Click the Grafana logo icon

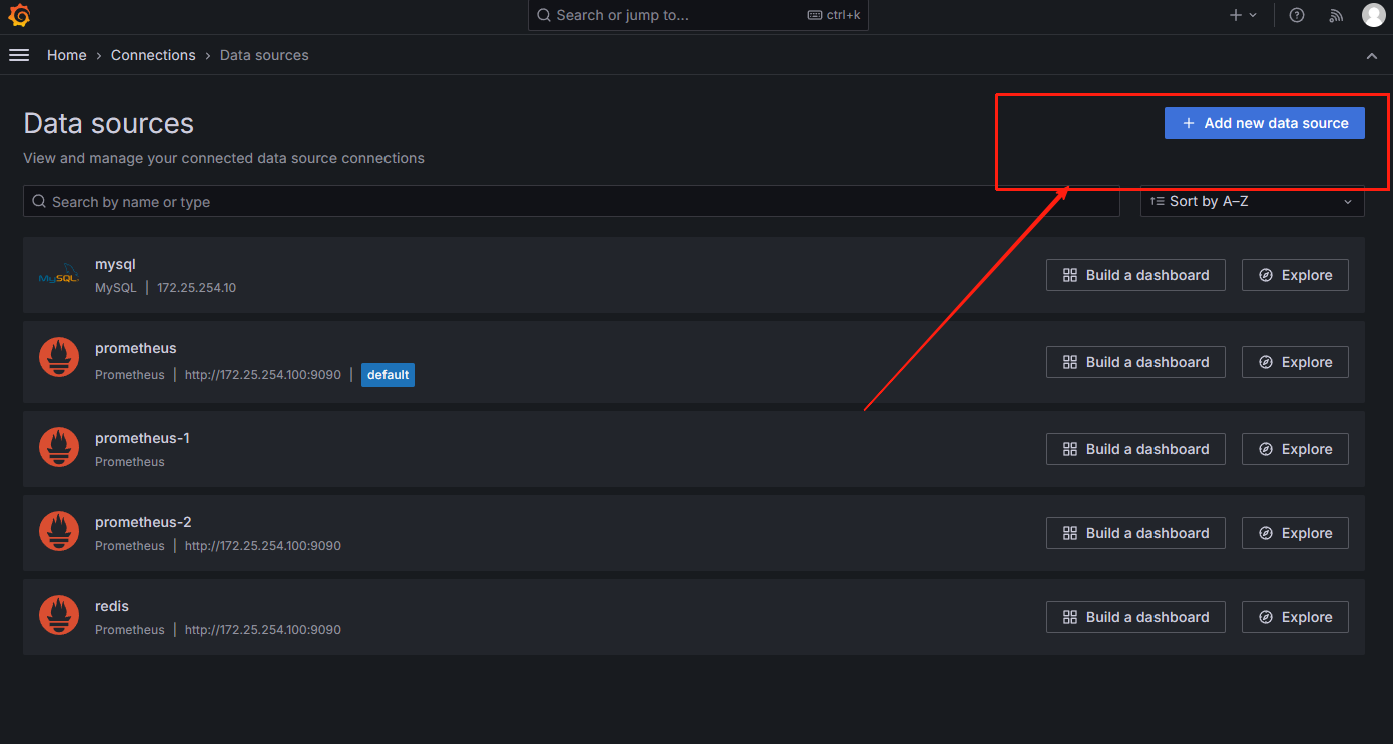tap(19, 15)
